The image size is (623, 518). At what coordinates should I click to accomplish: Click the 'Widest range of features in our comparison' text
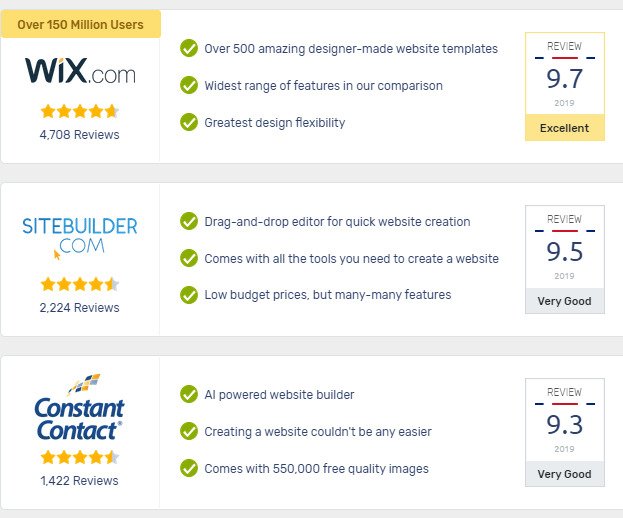[323, 86]
